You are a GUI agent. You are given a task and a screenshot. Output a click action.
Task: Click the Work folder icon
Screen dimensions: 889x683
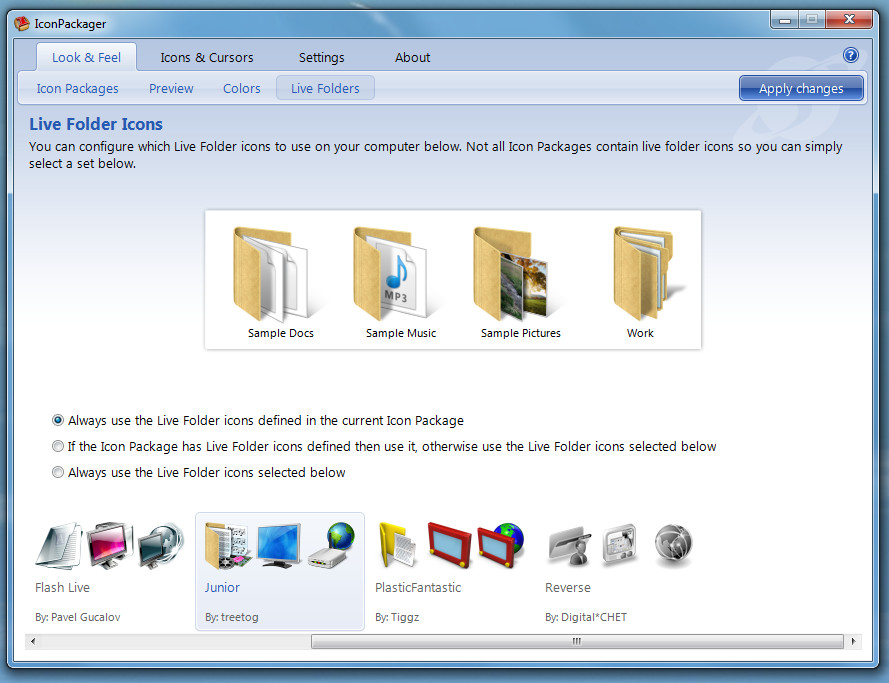[x=644, y=274]
